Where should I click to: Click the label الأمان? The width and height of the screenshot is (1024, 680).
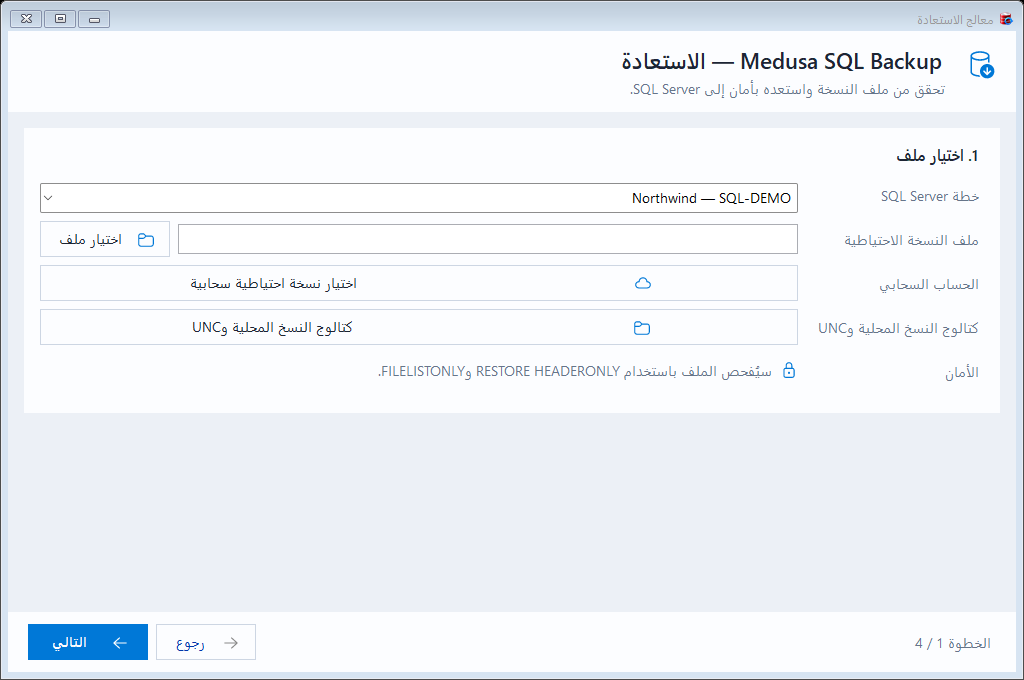click(962, 372)
